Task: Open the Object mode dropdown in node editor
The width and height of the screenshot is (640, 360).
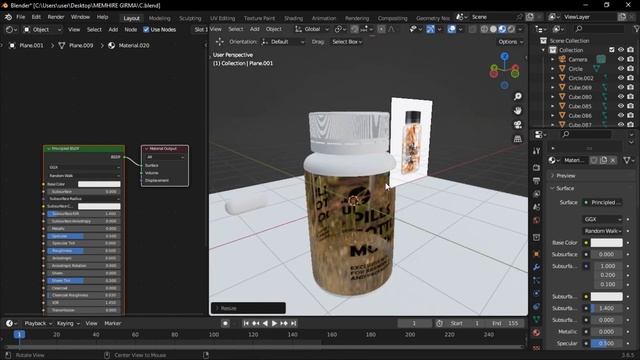Action: pyautogui.click(x=42, y=29)
